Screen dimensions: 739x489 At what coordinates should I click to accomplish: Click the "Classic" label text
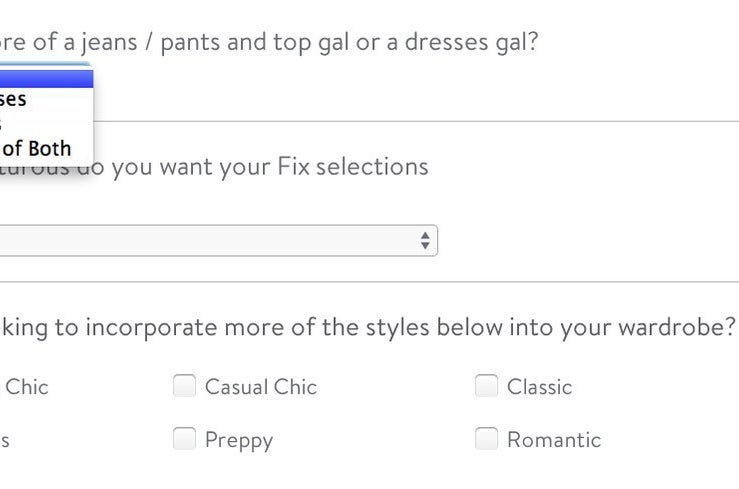tap(539, 387)
